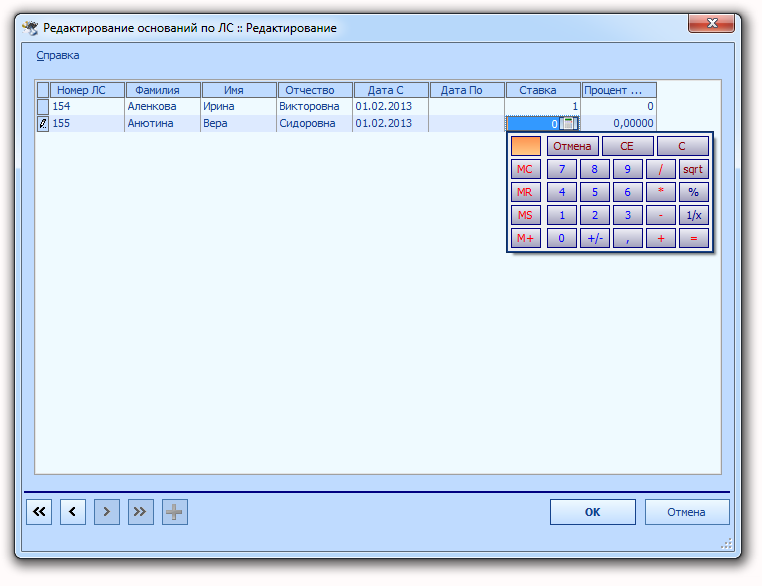Click calculator decimal comma key
The image size is (762, 586).
pos(627,238)
